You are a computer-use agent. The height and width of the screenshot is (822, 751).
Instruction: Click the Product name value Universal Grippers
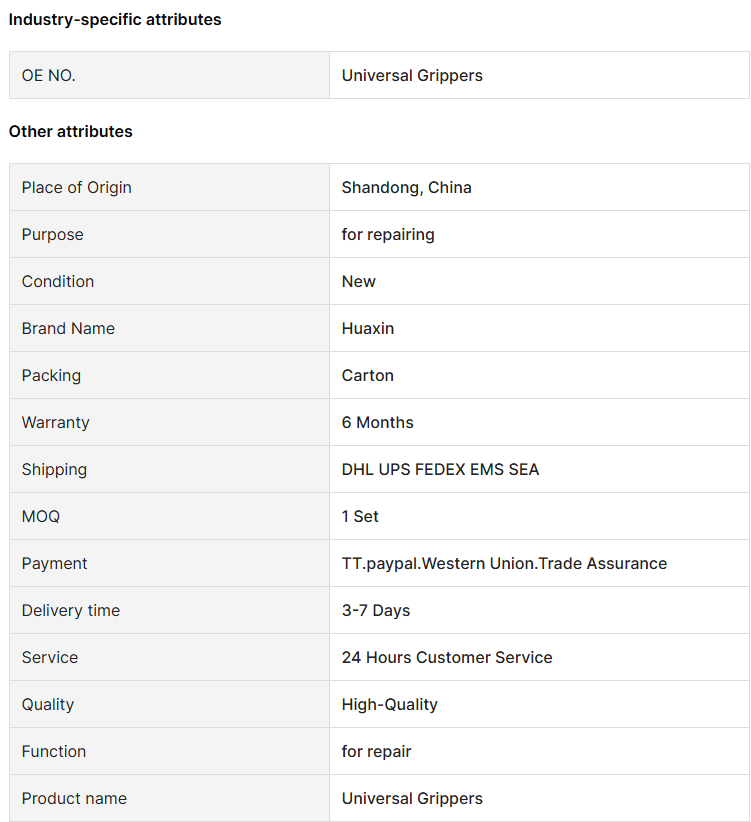[412, 798]
